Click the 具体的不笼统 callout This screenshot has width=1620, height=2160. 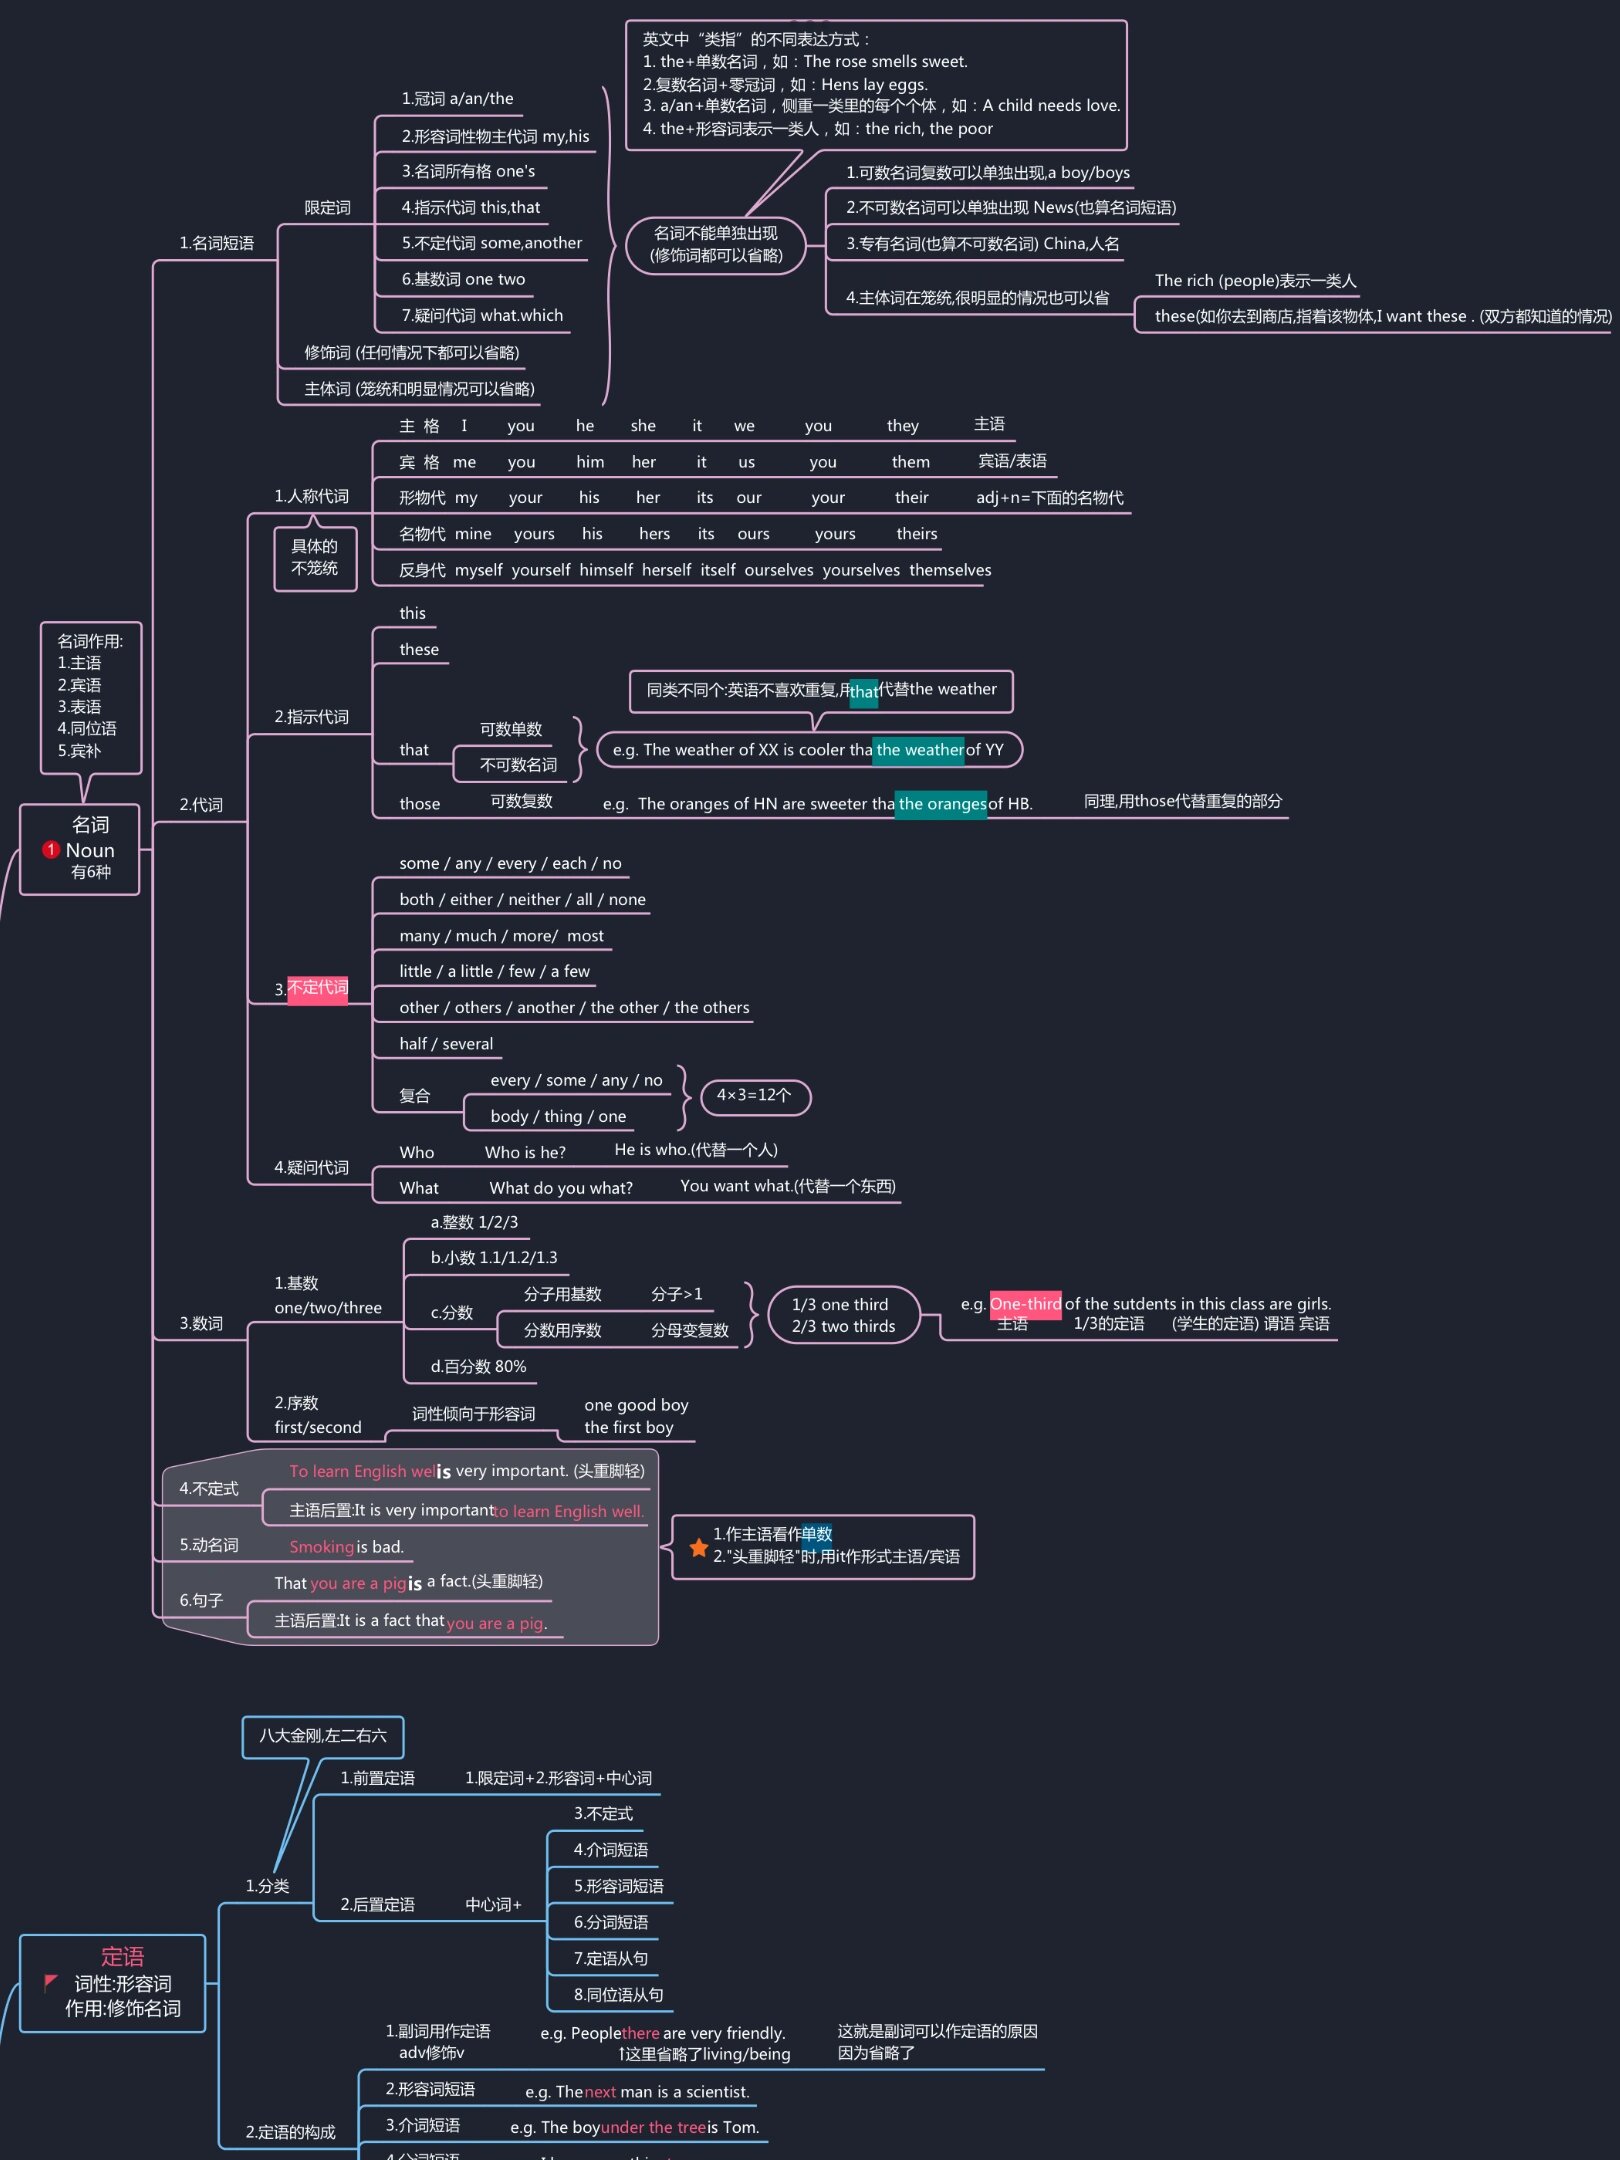pos(315,558)
